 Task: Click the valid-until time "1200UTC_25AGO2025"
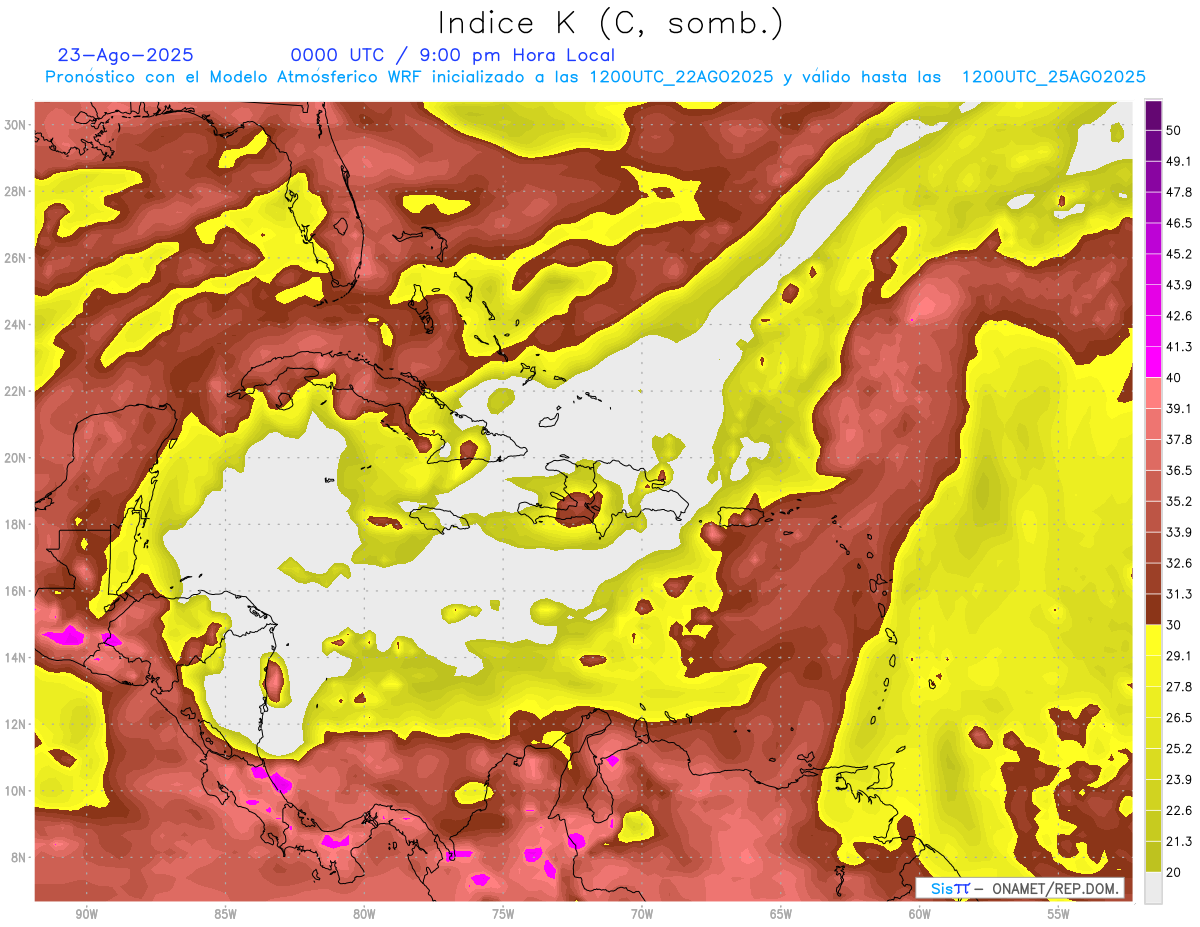point(1053,77)
